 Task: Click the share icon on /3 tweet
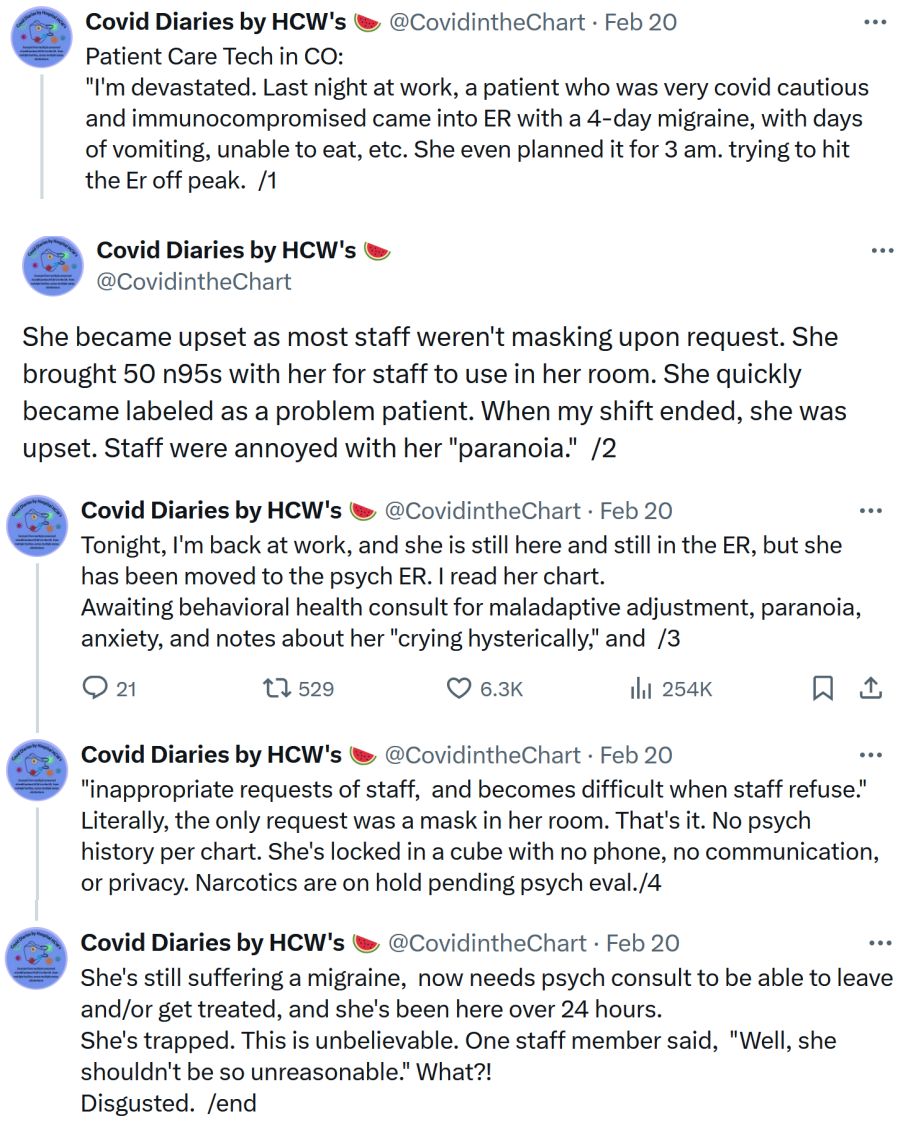pyautogui.click(x=870, y=688)
